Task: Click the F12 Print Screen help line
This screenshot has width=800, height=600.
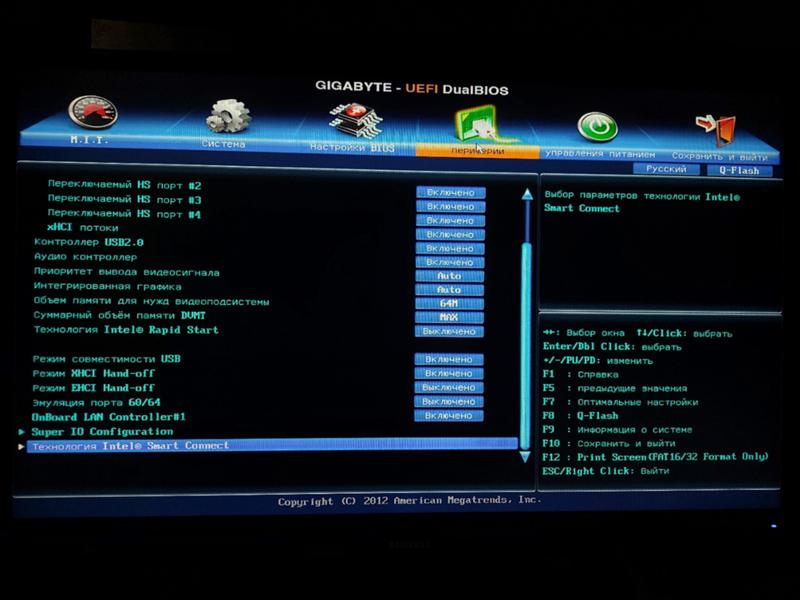Action: (656, 457)
